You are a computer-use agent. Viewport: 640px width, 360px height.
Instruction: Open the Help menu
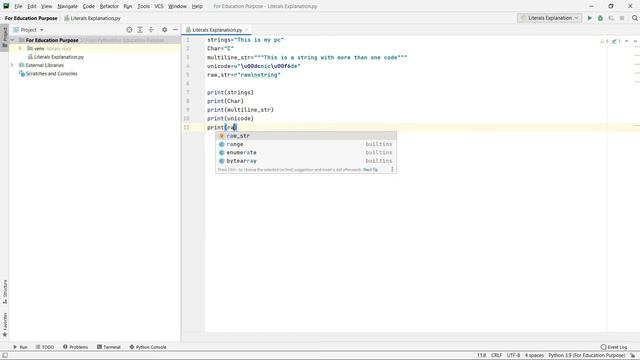point(197,6)
